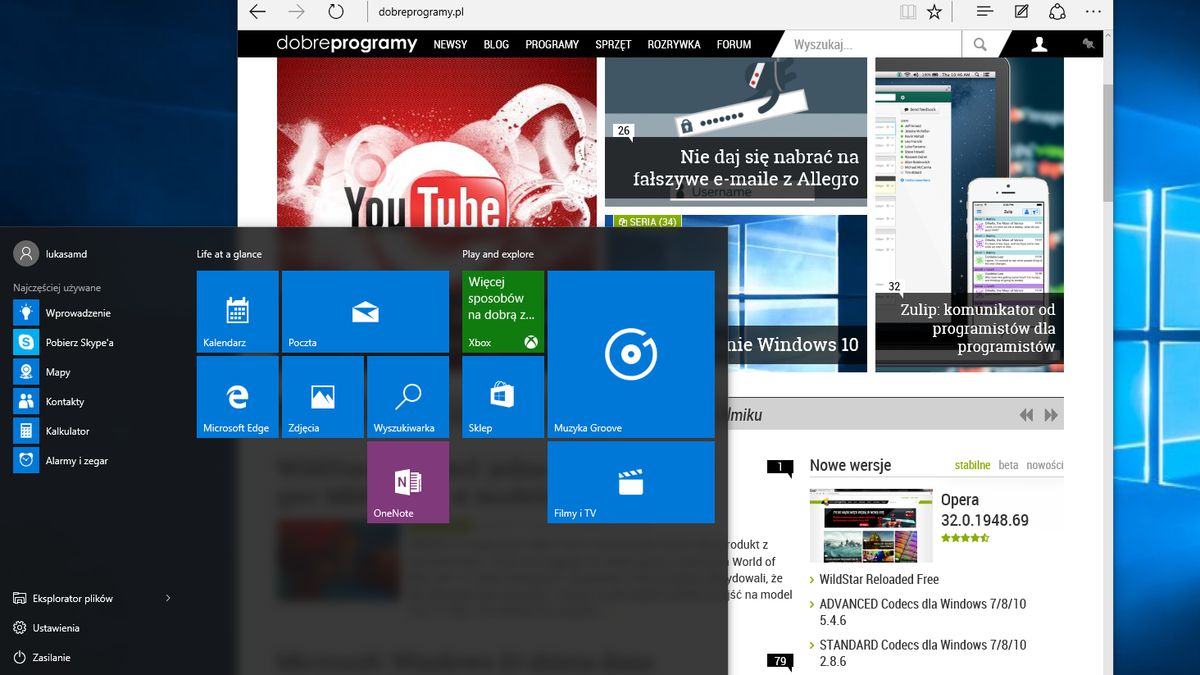Click the user account icon on dobreprogramy

tap(1039, 44)
